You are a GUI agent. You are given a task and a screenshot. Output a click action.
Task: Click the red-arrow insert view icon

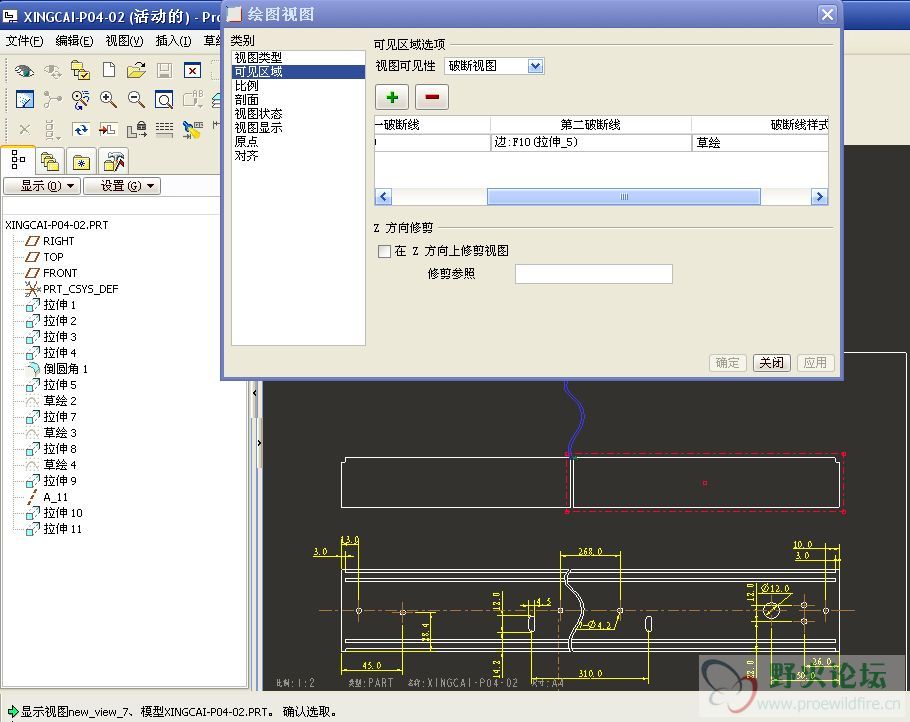(x=108, y=129)
